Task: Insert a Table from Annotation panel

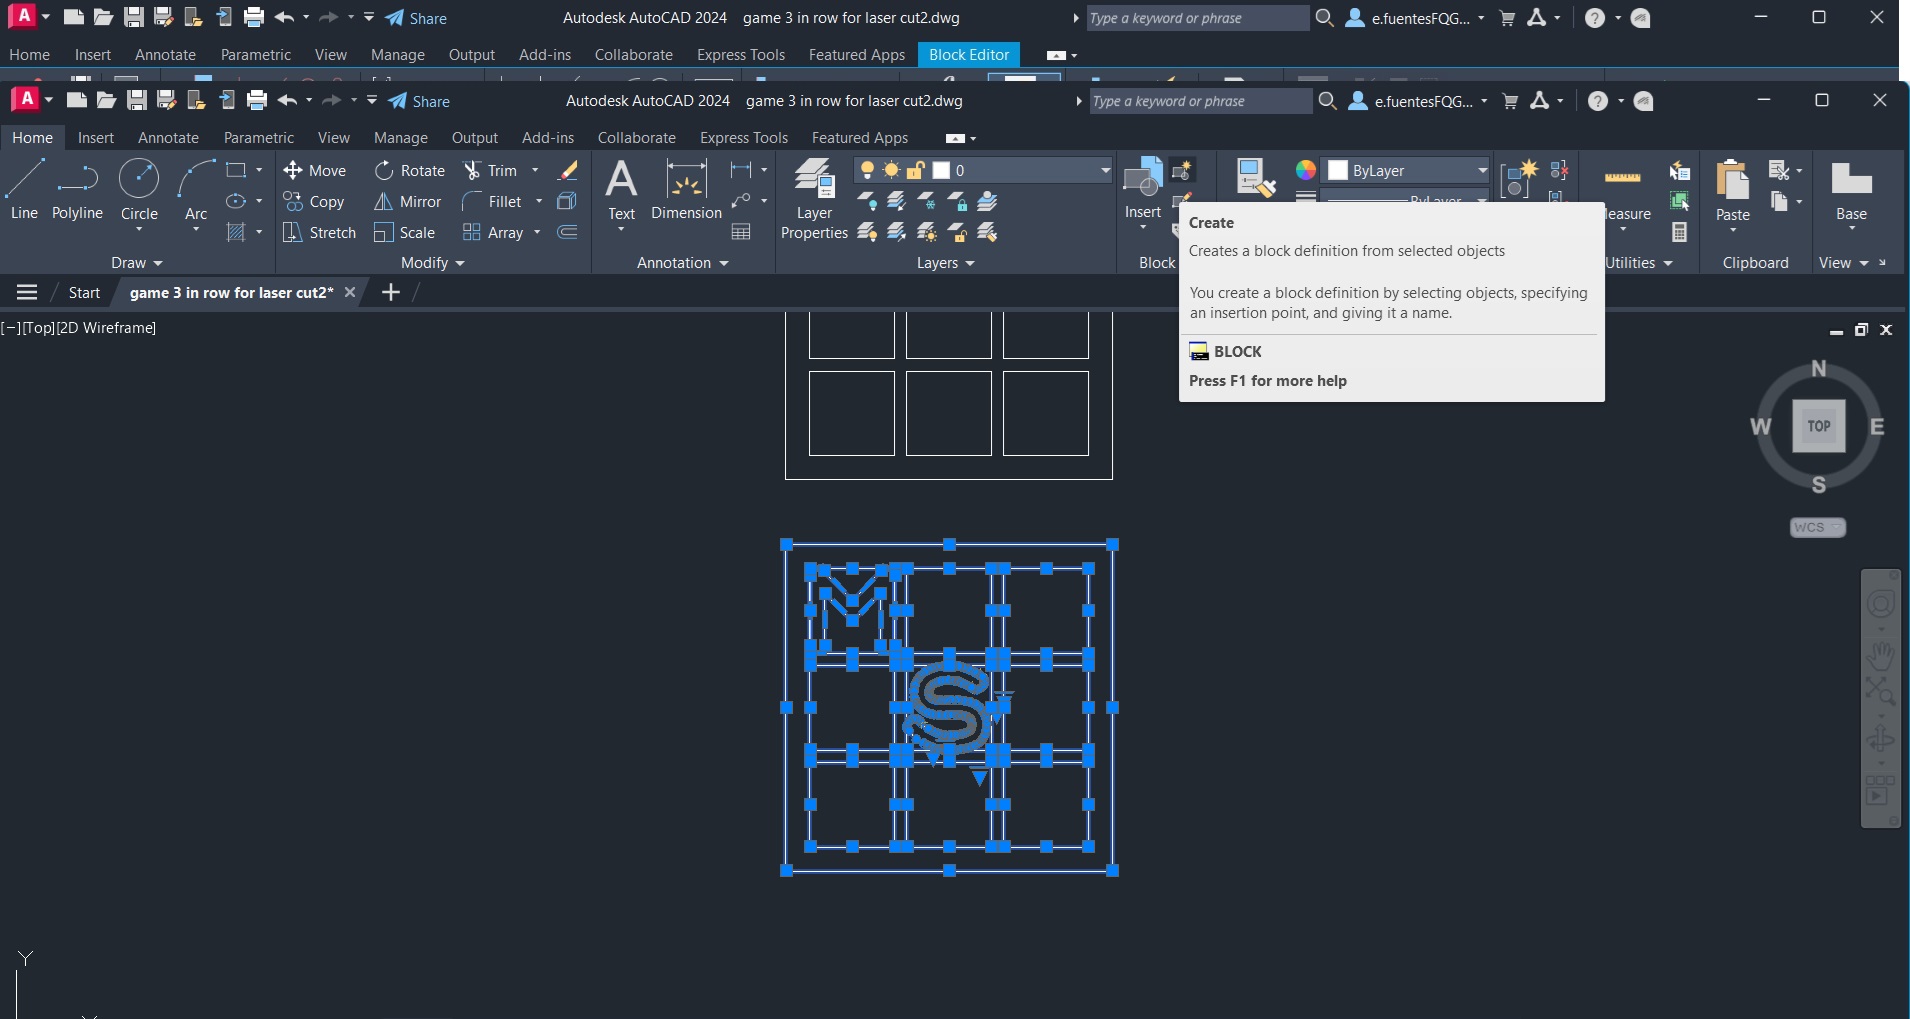Action: [x=741, y=232]
